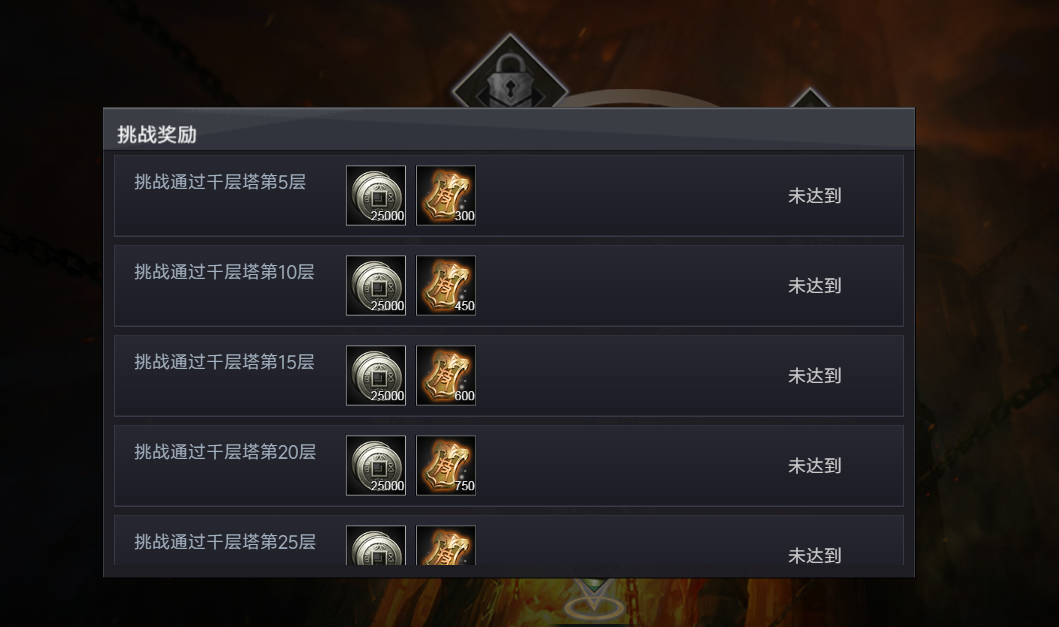The image size is (1059, 627).
Task: Select the 挑战通过千层塔第5层 reward row
Action: pyautogui.click(x=509, y=195)
